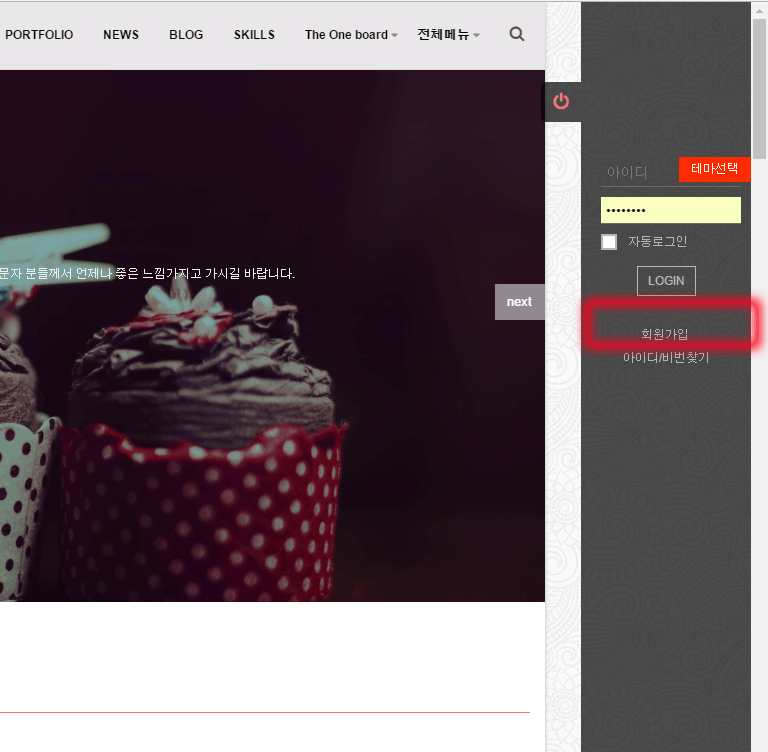Click the vertical page scrollbar thumb
The height and width of the screenshot is (752, 768).
point(760,88)
